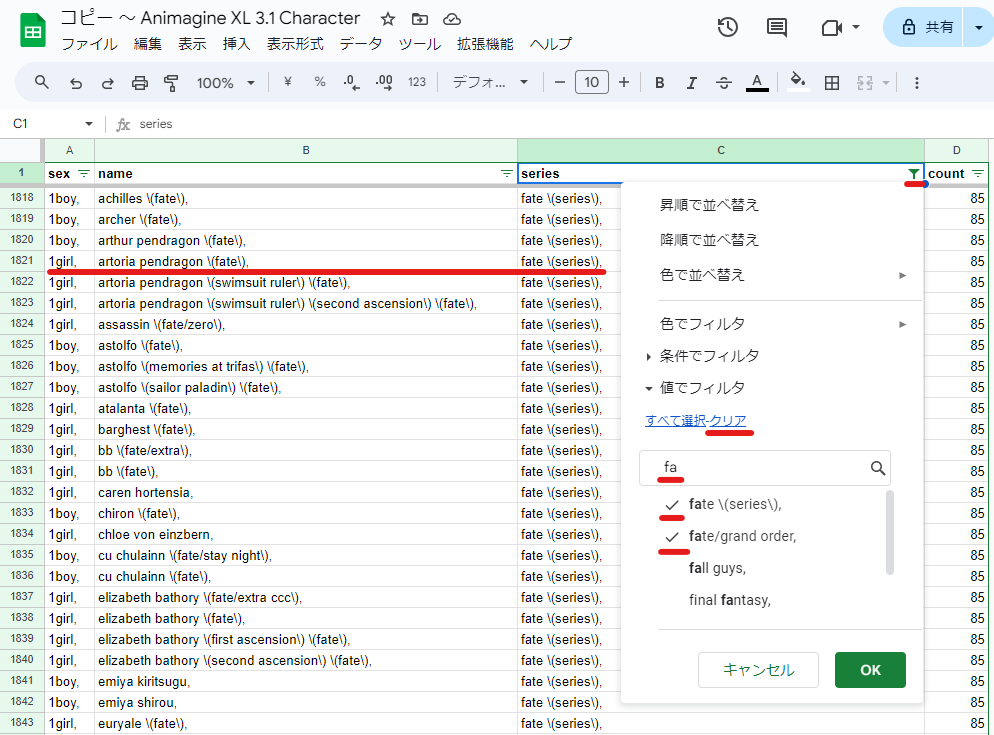Print the spreadsheet
Screen dimensions: 994x735
click(x=139, y=82)
